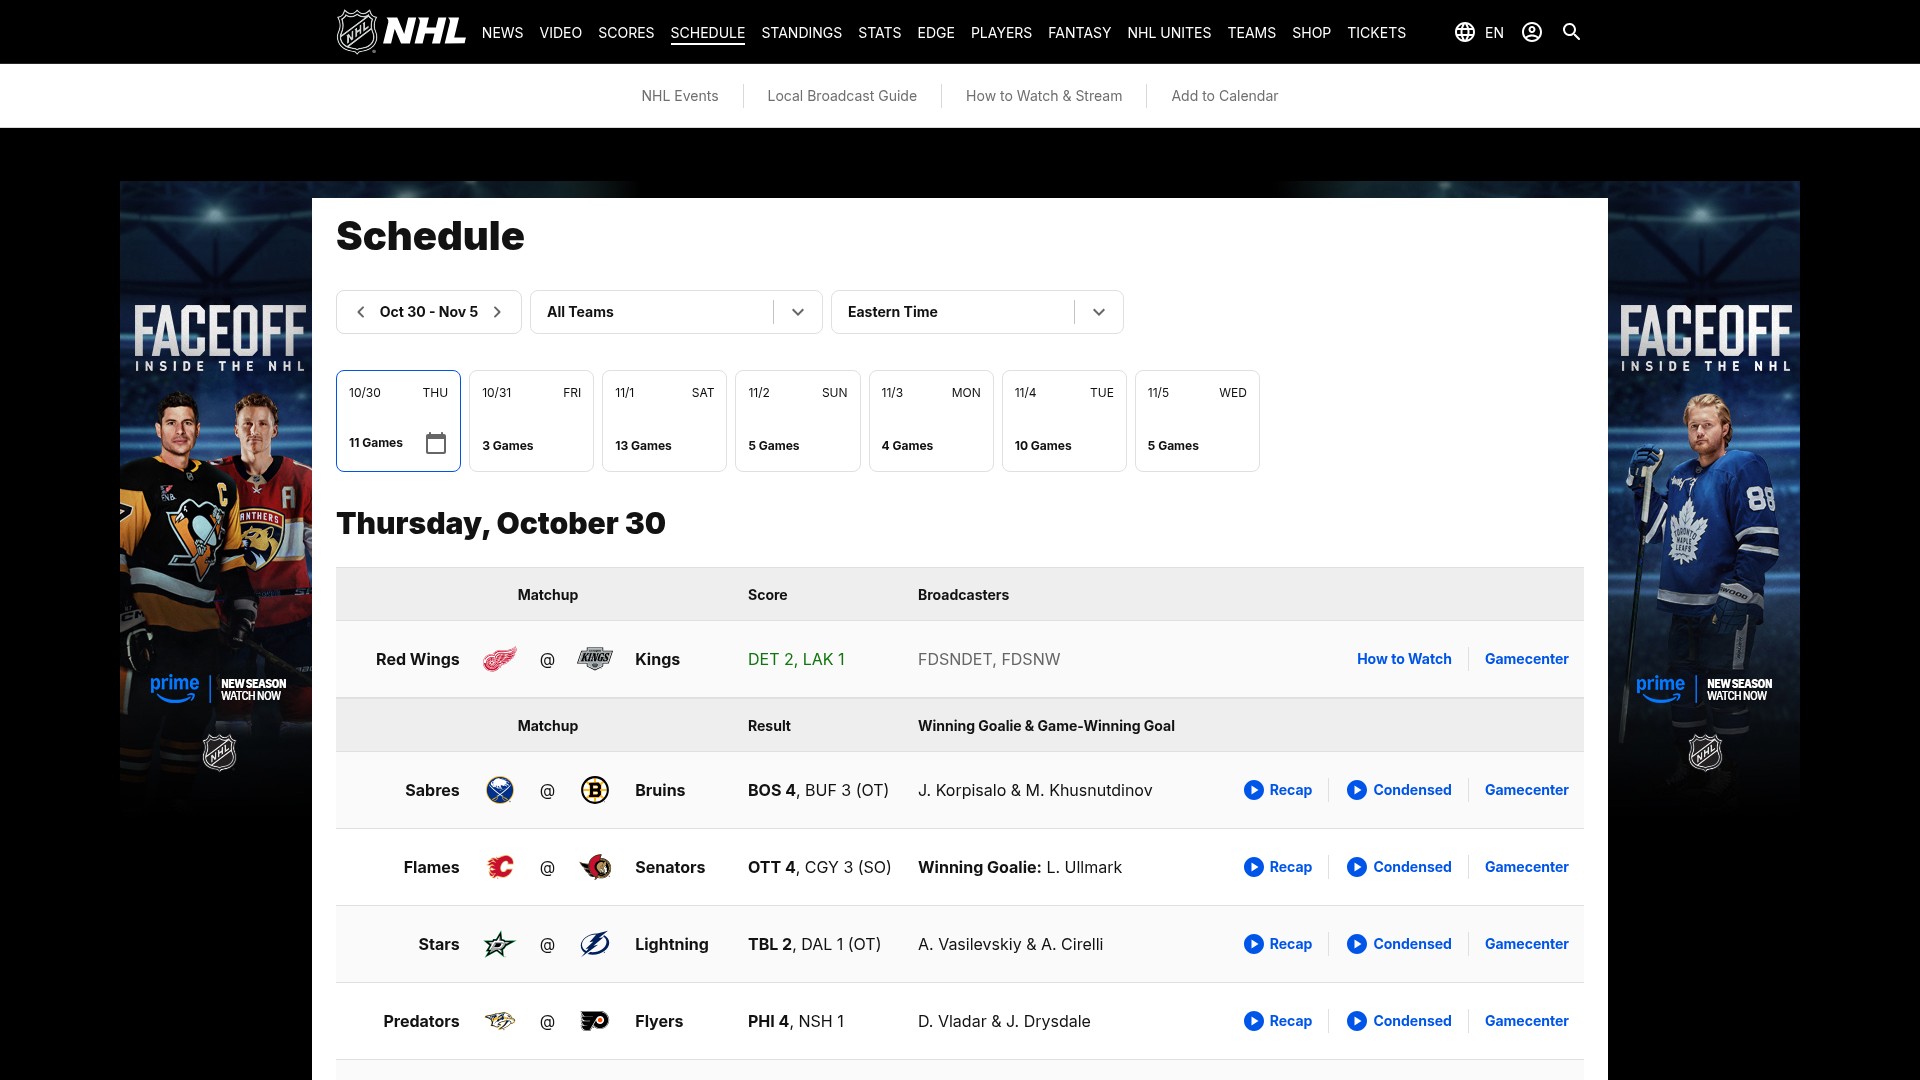
Task: Open Gamecenter for Red Wings at Kings
Action: pyautogui.click(x=1527, y=659)
